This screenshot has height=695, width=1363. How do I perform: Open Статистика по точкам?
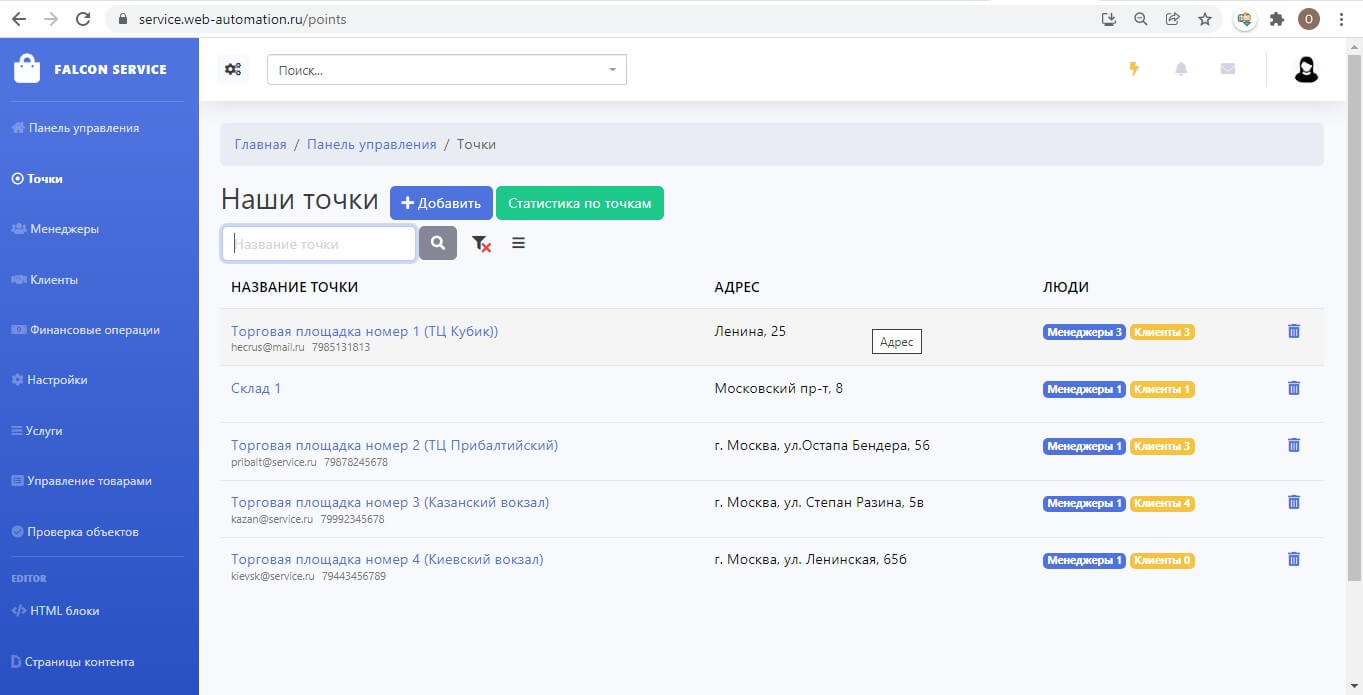click(580, 203)
